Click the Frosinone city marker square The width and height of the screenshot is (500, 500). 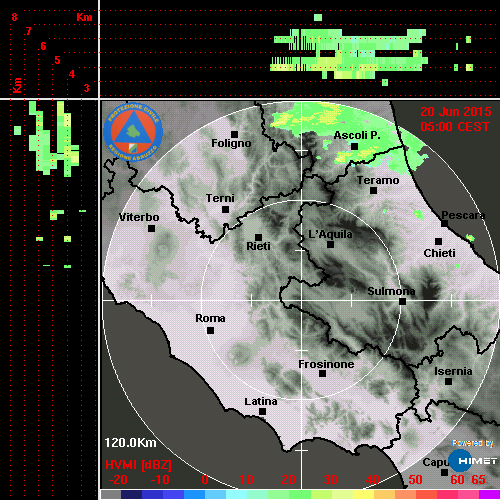[x=322, y=374]
